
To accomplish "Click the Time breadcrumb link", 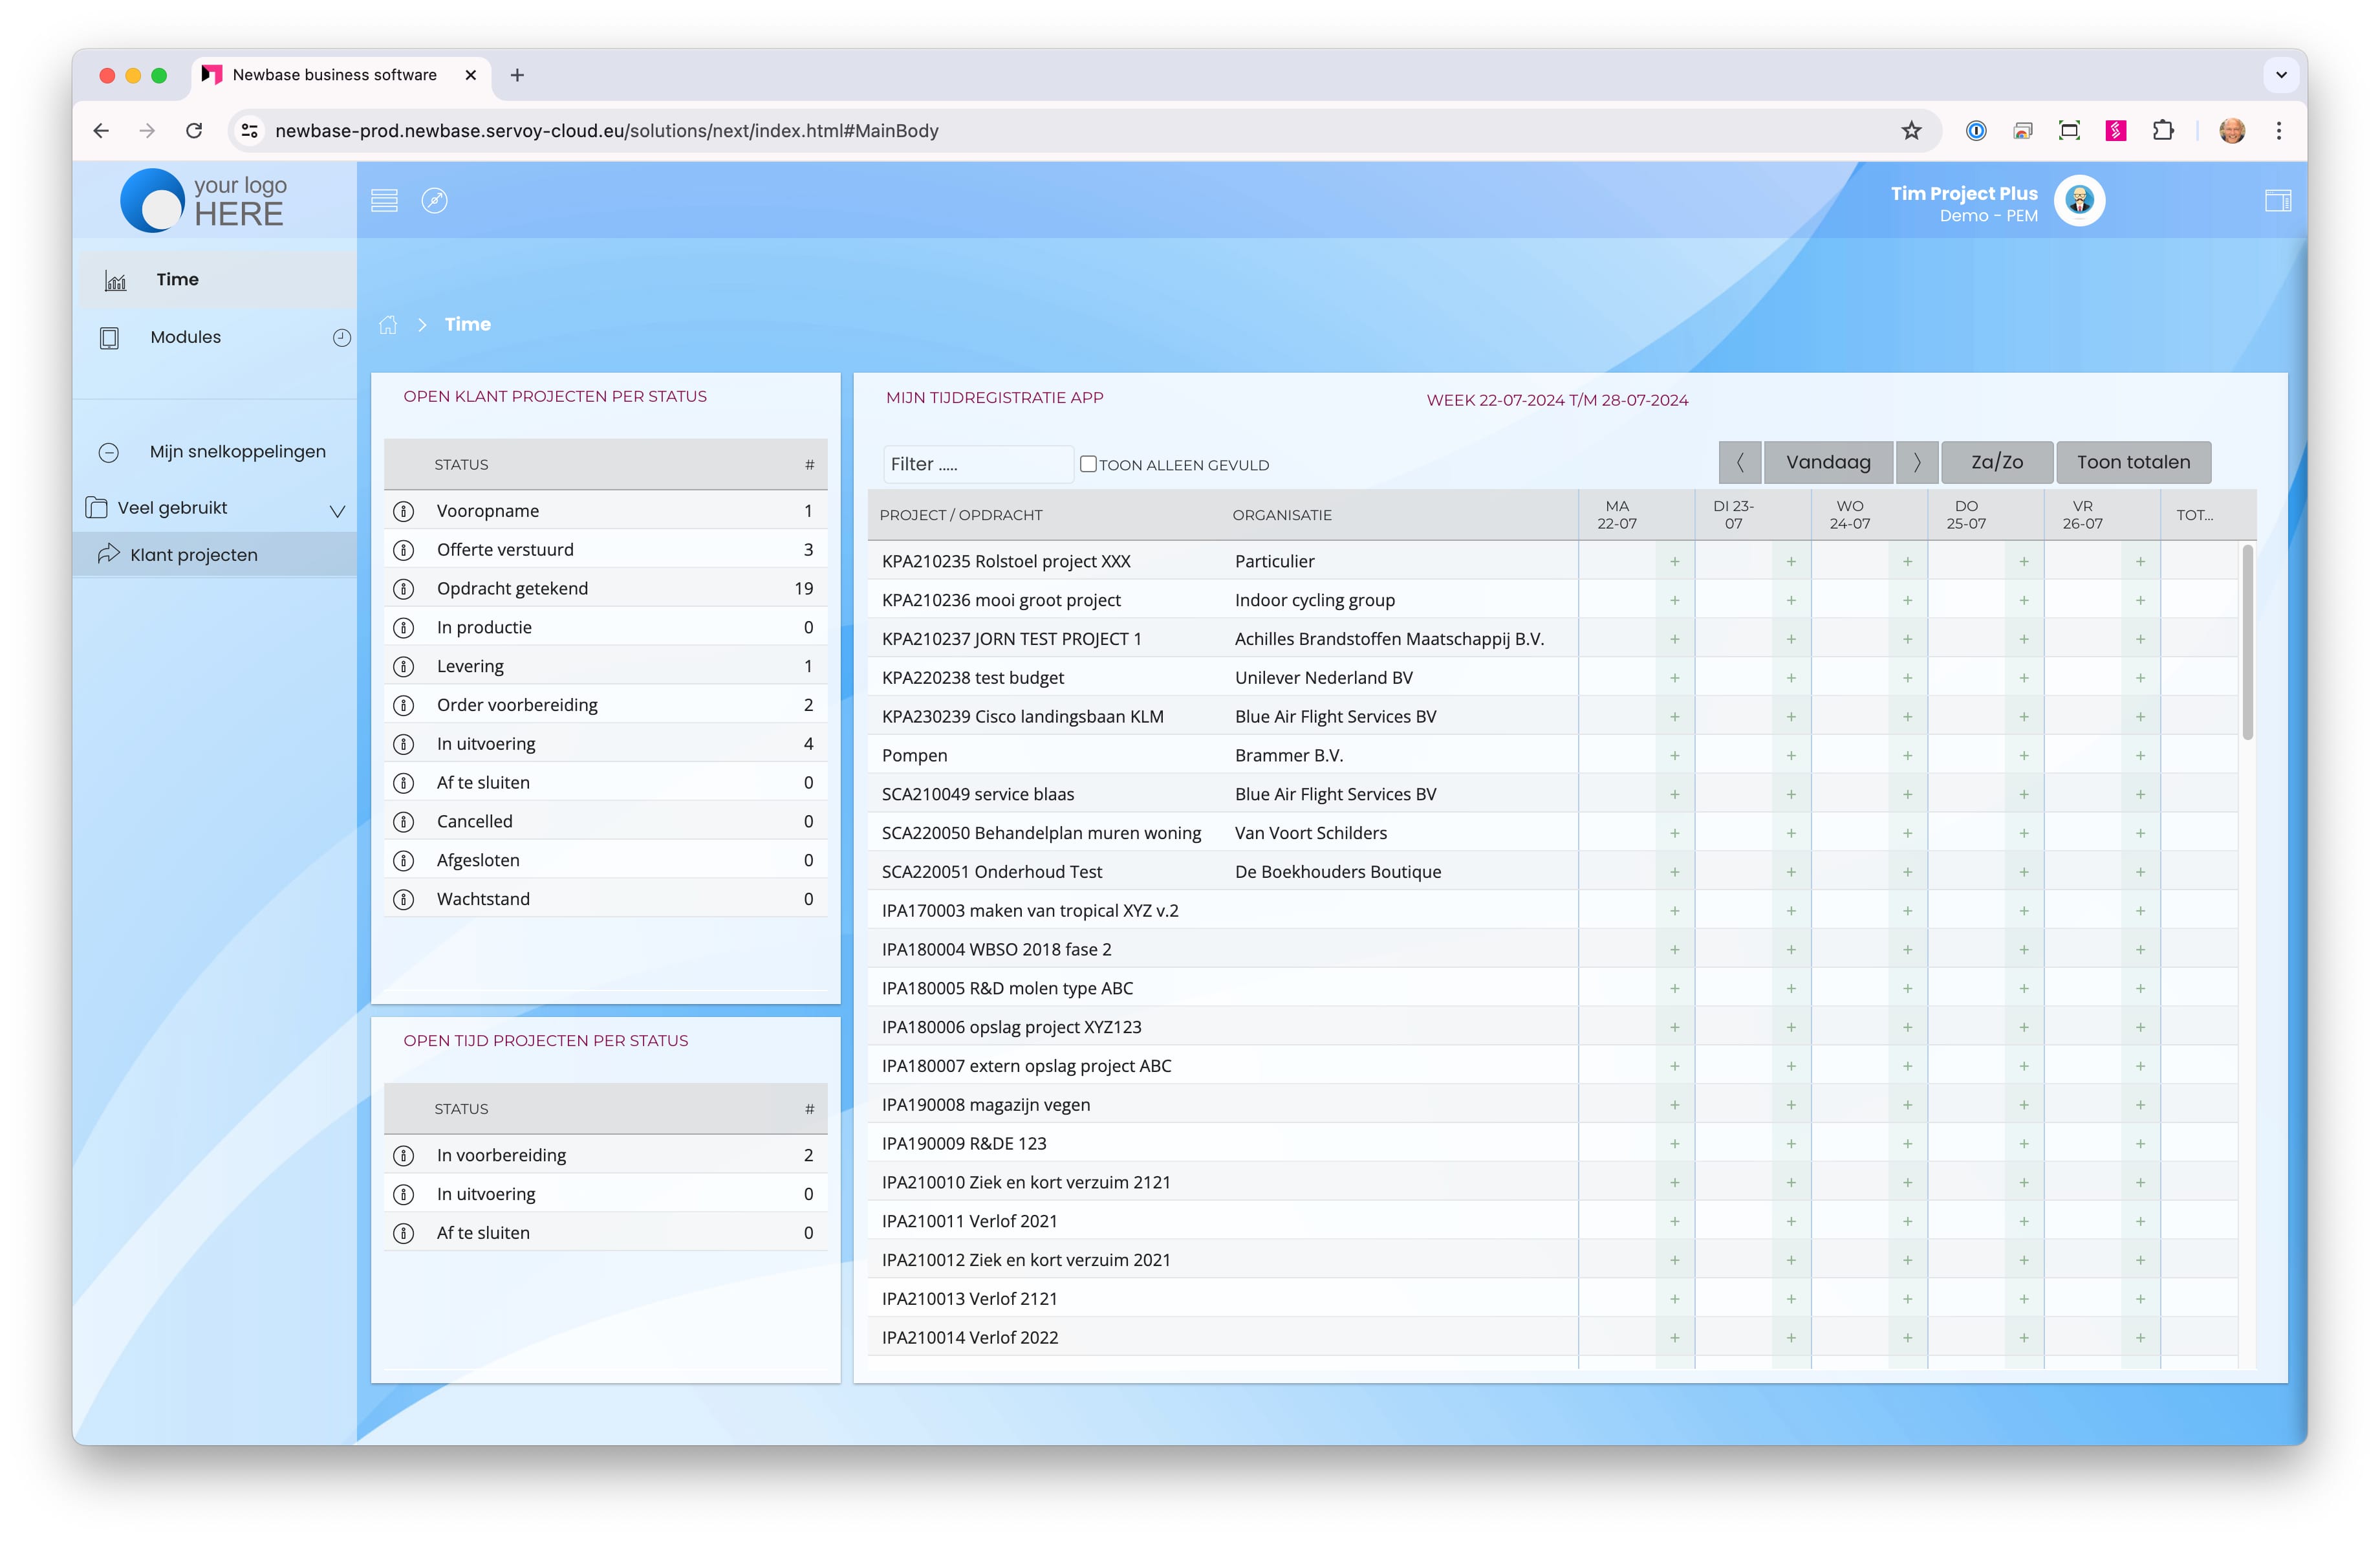I will point(467,324).
